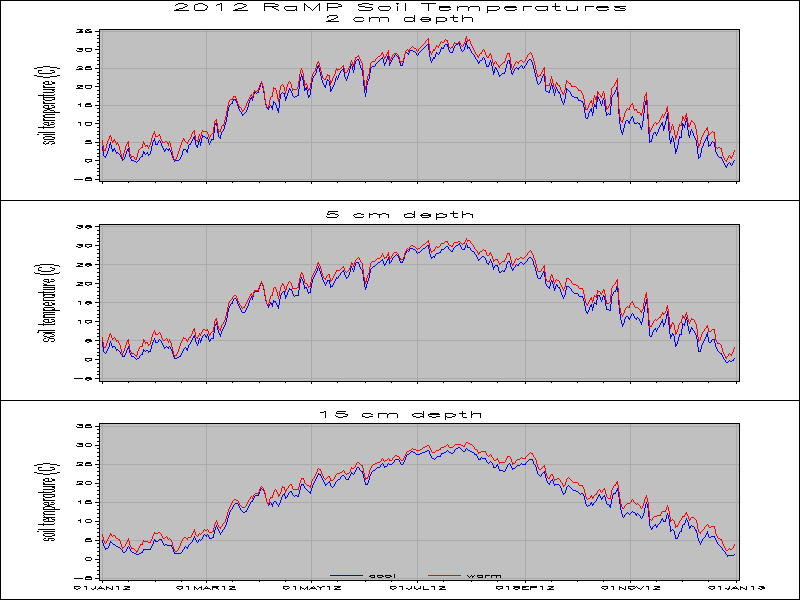Click the soil temperature axis label of 5 cm chart
The image size is (800, 600).
(x=45, y=303)
